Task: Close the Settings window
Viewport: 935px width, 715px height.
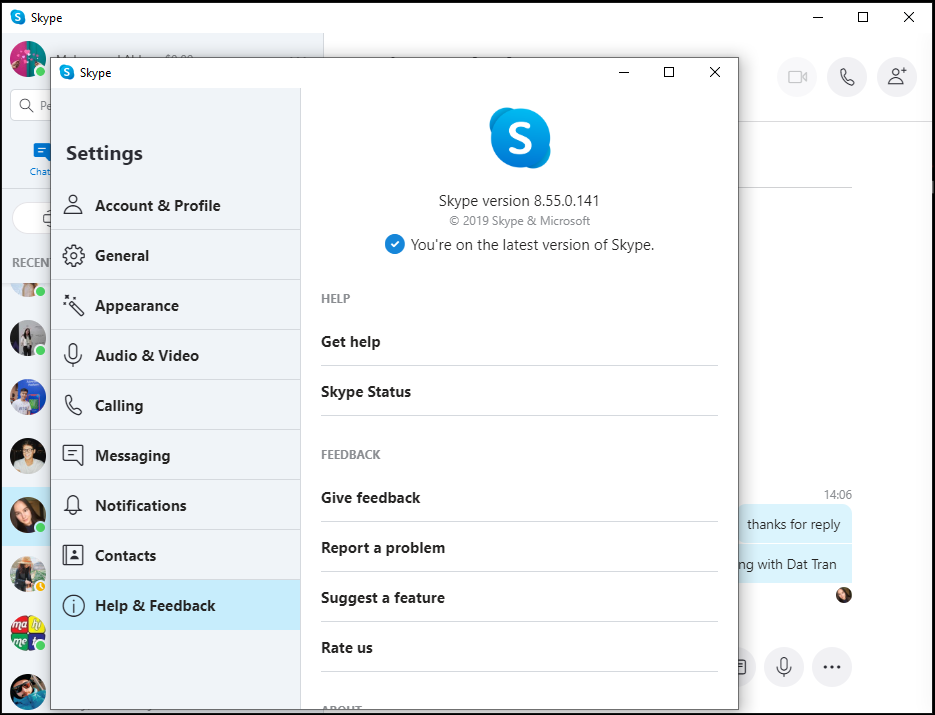Action: point(714,72)
